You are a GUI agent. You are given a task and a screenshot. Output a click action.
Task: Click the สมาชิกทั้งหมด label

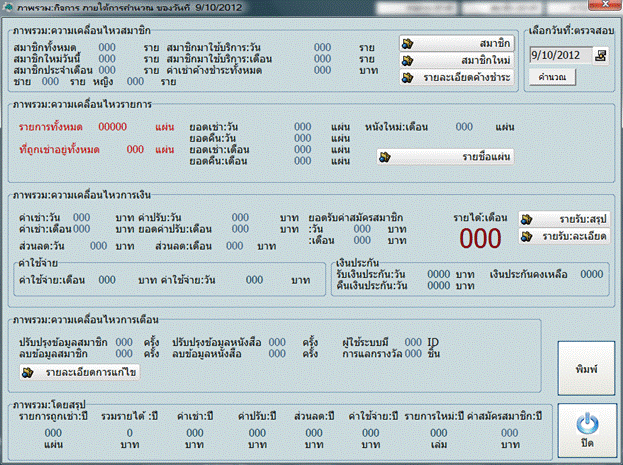click(x=44, y=48)
